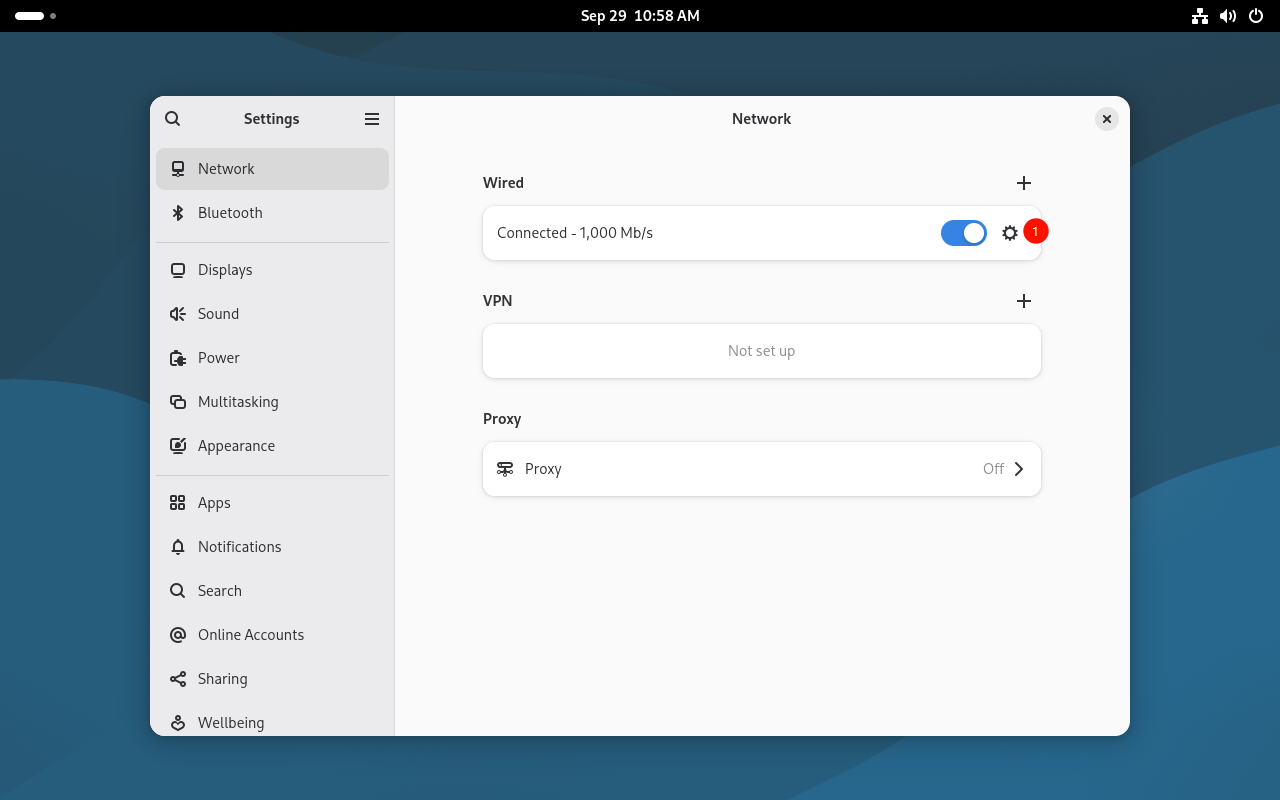Open wired connection gear settings

(x=1010, y=233)
